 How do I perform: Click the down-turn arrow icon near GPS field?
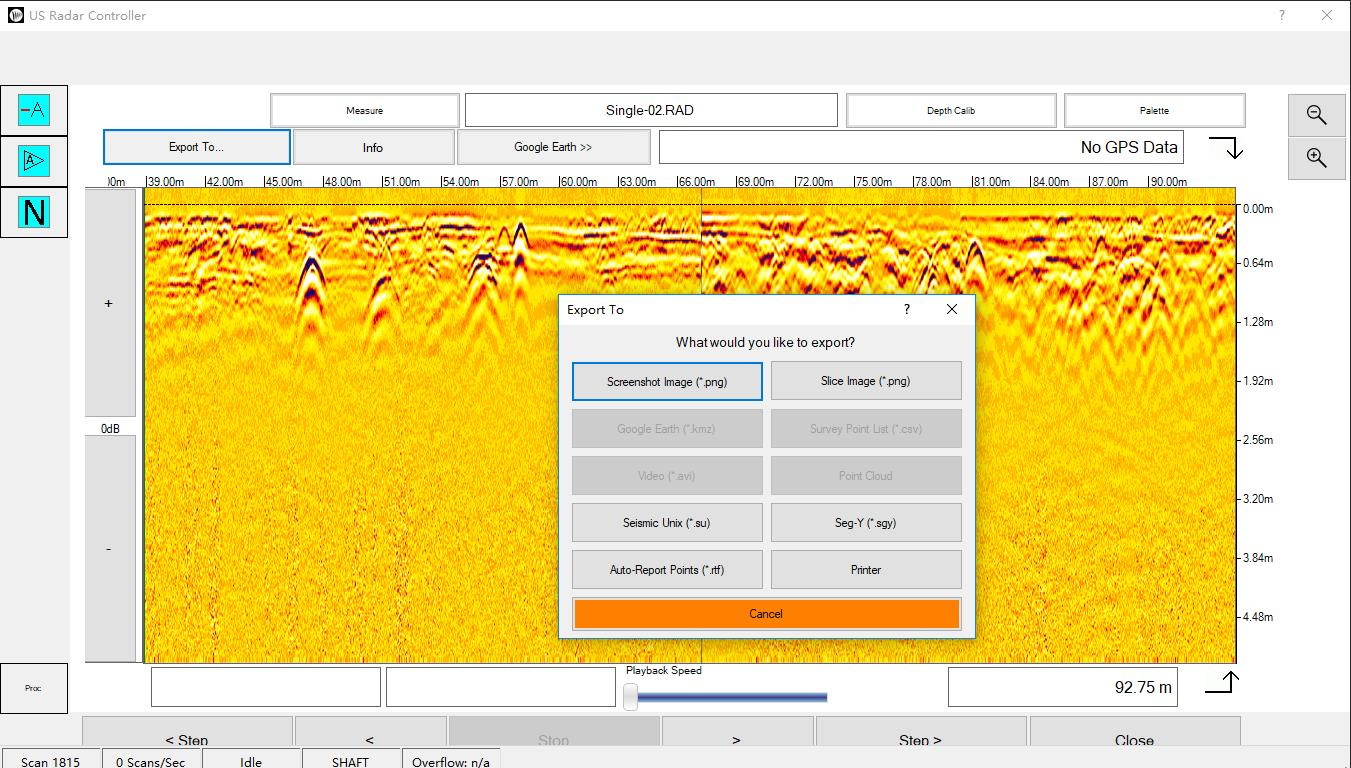pyautogui.click(x=1226, y=148)
